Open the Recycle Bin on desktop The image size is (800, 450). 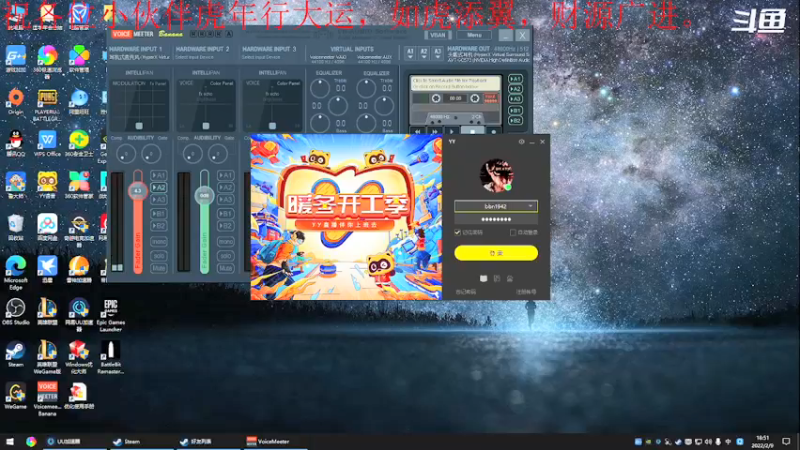16,227
